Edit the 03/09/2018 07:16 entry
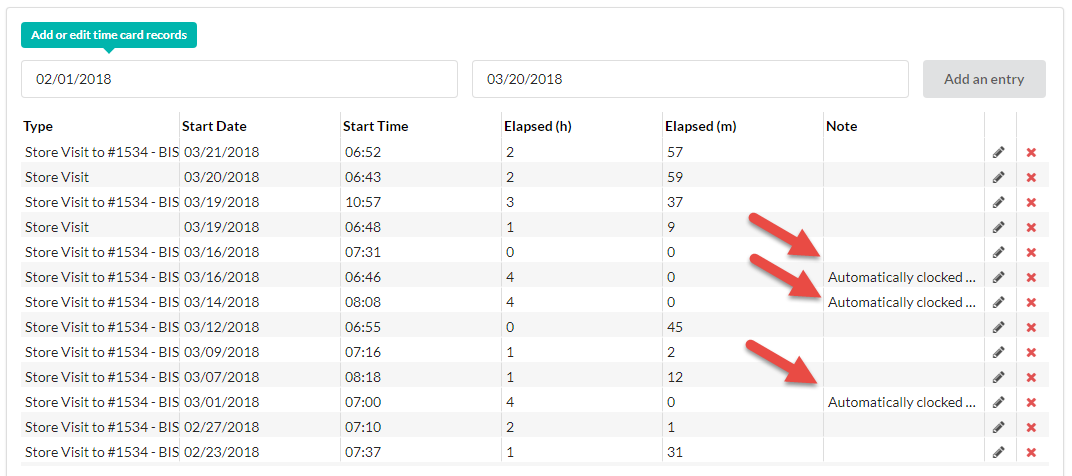Viewport: 1072px width, 476px height. [998, 352]
